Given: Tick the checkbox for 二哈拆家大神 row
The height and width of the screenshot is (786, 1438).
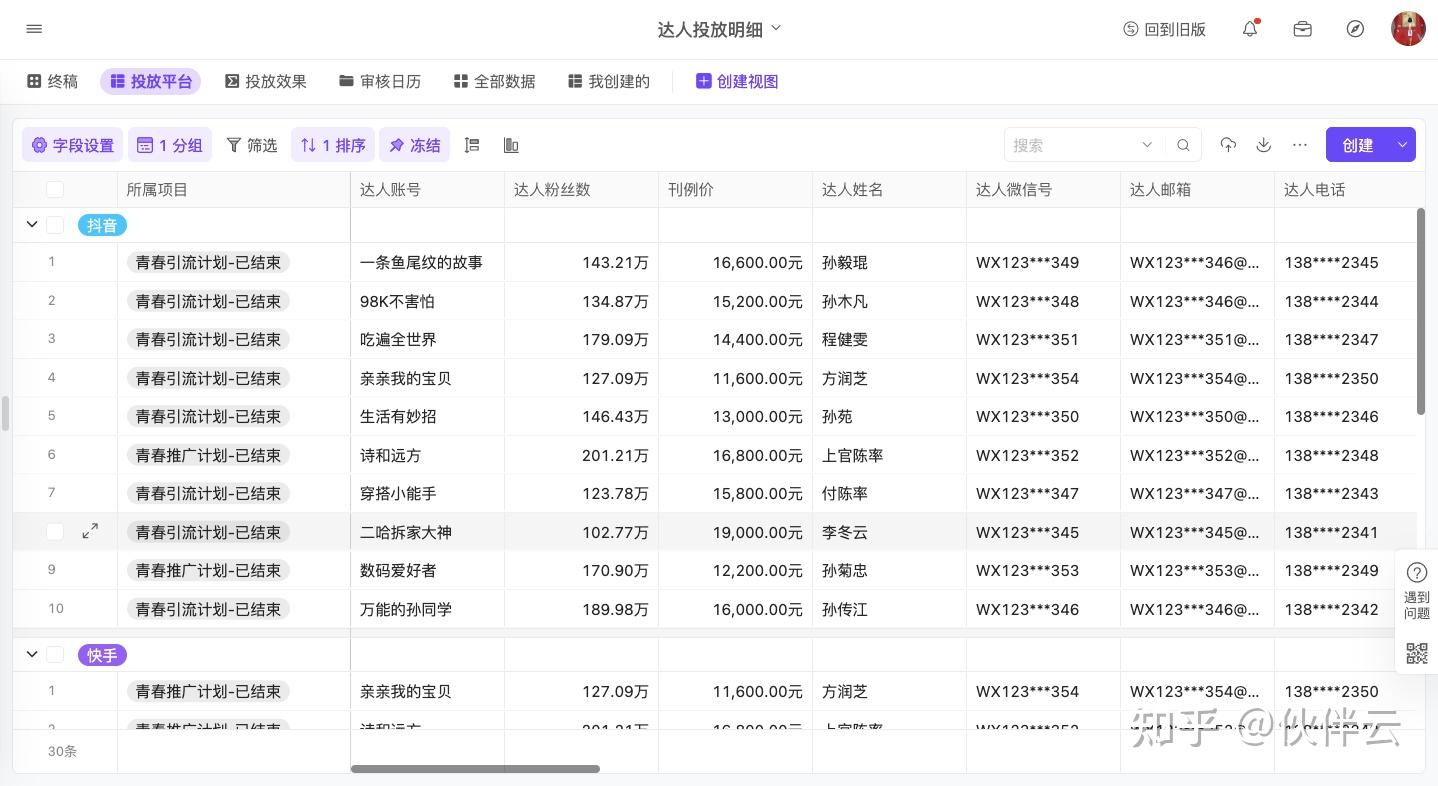Looking at the screenshot, I should pos(55,532).
